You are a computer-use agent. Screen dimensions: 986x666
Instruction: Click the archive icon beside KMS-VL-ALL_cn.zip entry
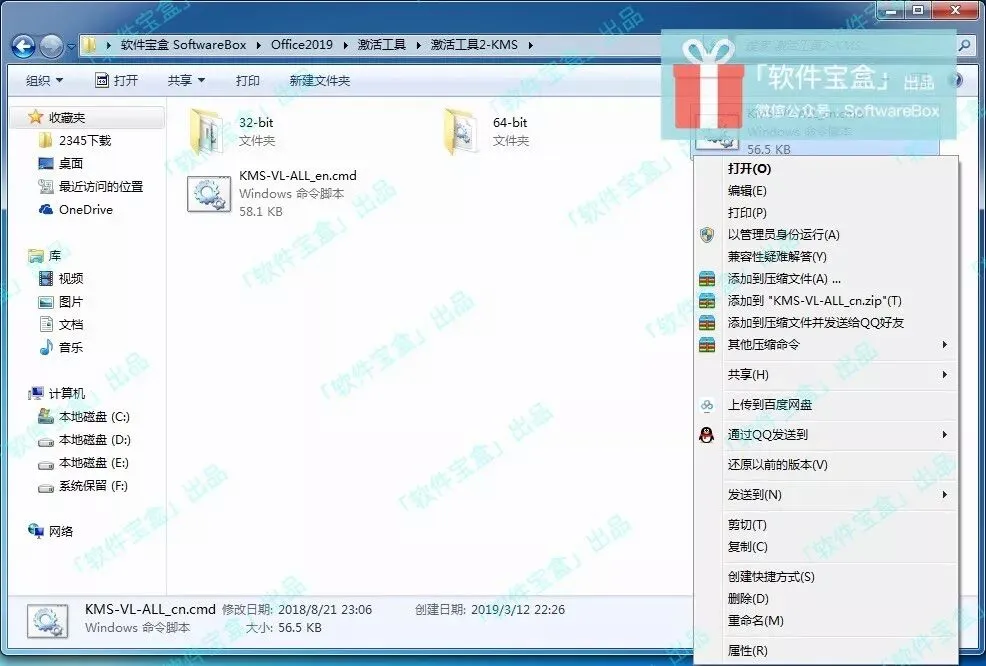point(707,301)
